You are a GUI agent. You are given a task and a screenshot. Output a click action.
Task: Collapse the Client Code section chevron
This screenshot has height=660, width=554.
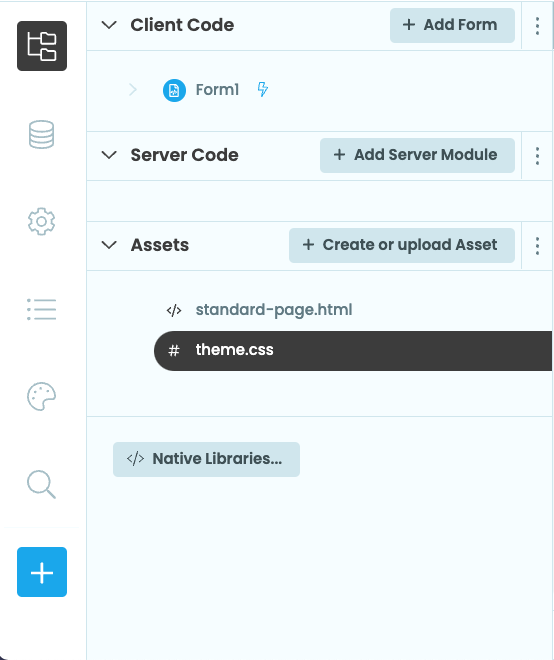coord(109,25)
